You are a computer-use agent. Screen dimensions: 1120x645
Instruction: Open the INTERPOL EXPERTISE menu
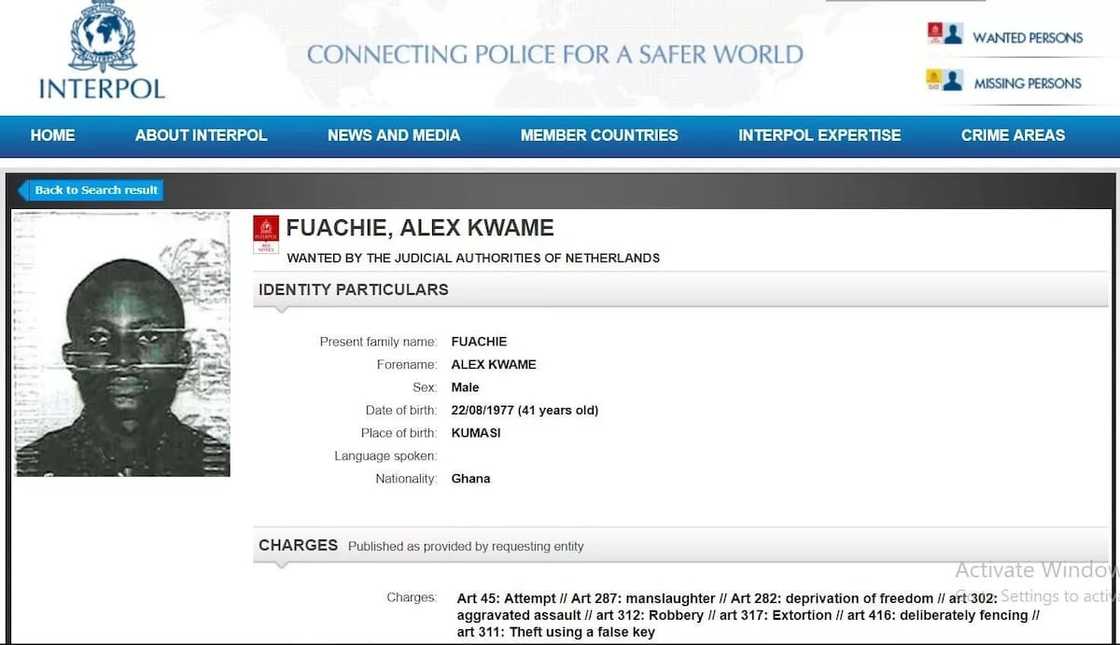(819, 135)
